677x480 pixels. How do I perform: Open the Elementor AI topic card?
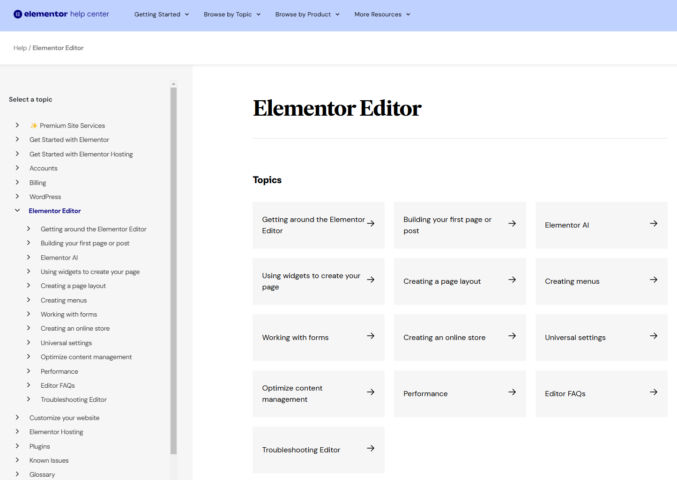click(601, 225)
